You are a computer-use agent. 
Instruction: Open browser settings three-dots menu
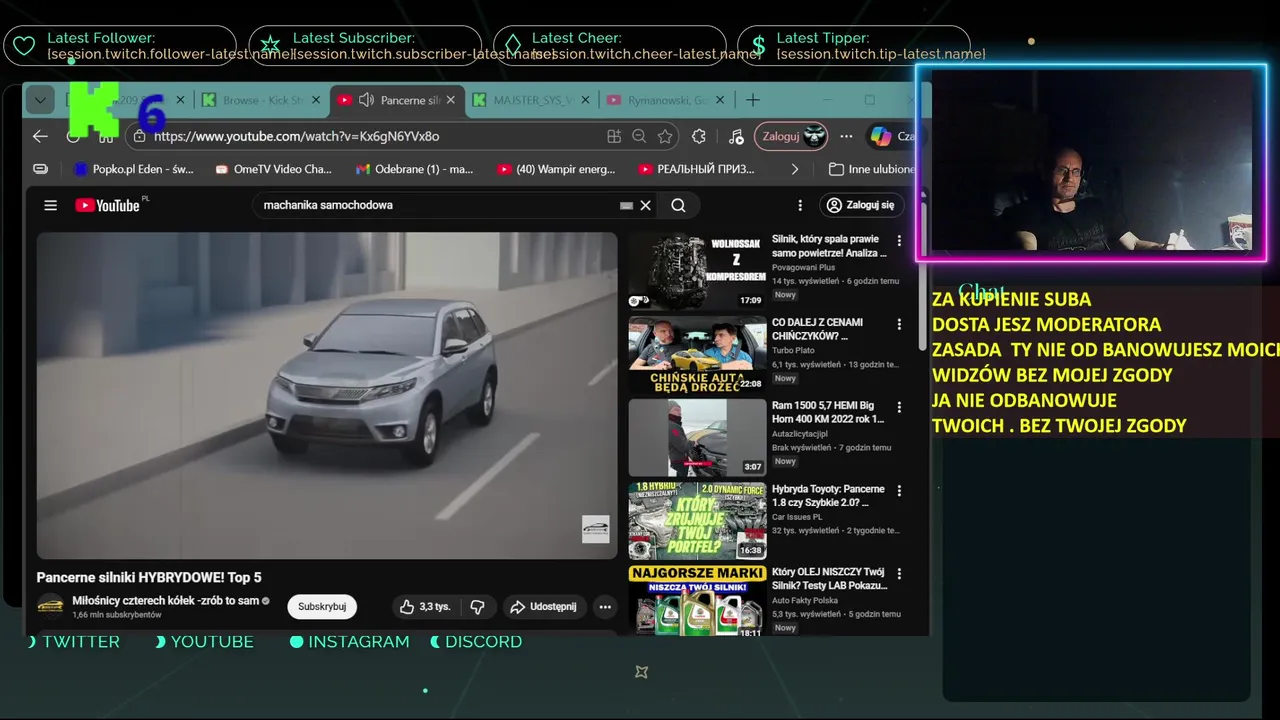846,136
